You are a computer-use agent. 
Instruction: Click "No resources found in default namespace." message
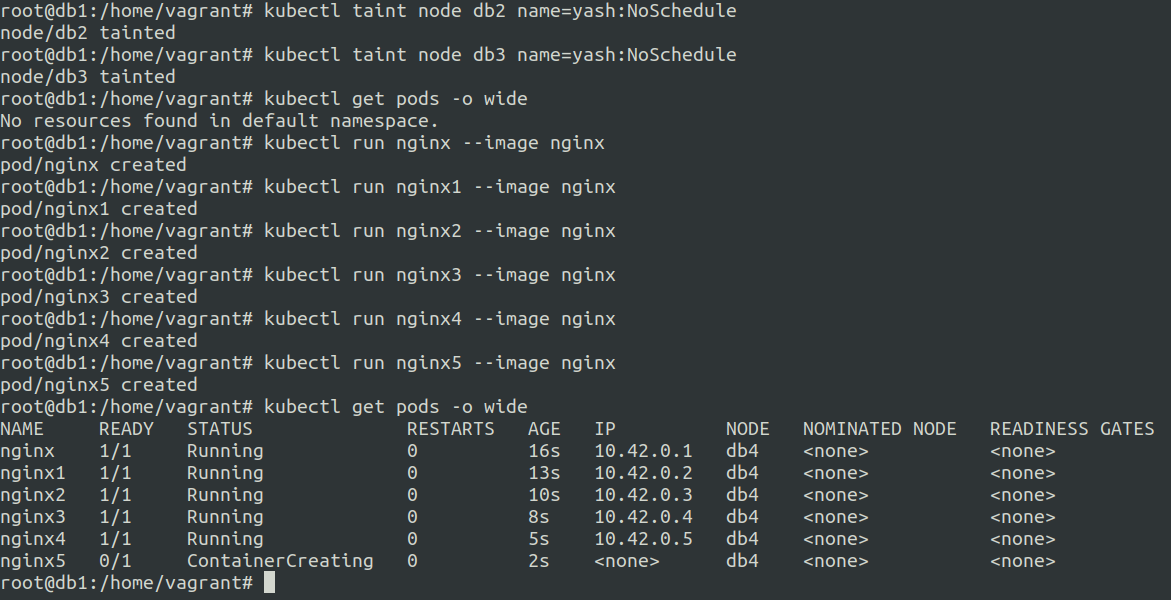220,121
